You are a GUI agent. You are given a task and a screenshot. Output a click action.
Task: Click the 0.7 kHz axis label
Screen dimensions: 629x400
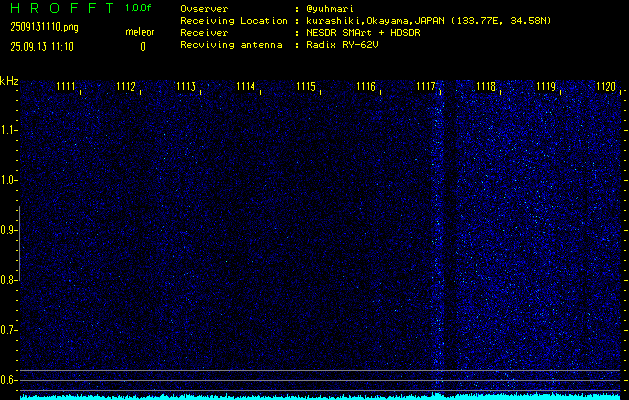(8, 330)
